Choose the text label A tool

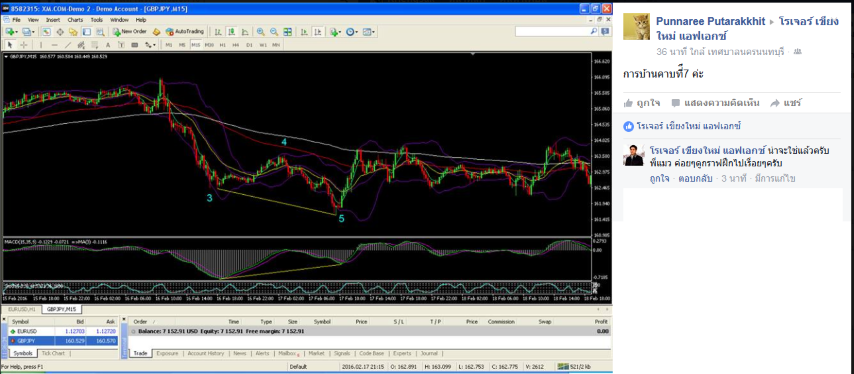(108, 45)
